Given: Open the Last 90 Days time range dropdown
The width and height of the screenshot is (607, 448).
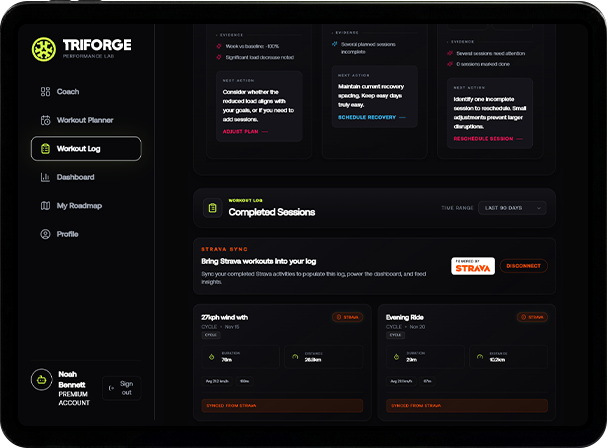Looking at the screenshot, I should click(x=512, y=208).
